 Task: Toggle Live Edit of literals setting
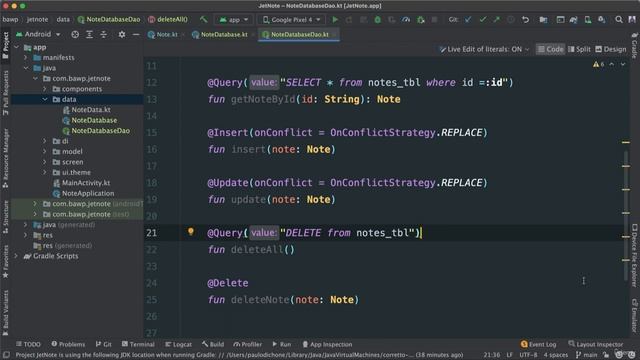tap(483, 49)
